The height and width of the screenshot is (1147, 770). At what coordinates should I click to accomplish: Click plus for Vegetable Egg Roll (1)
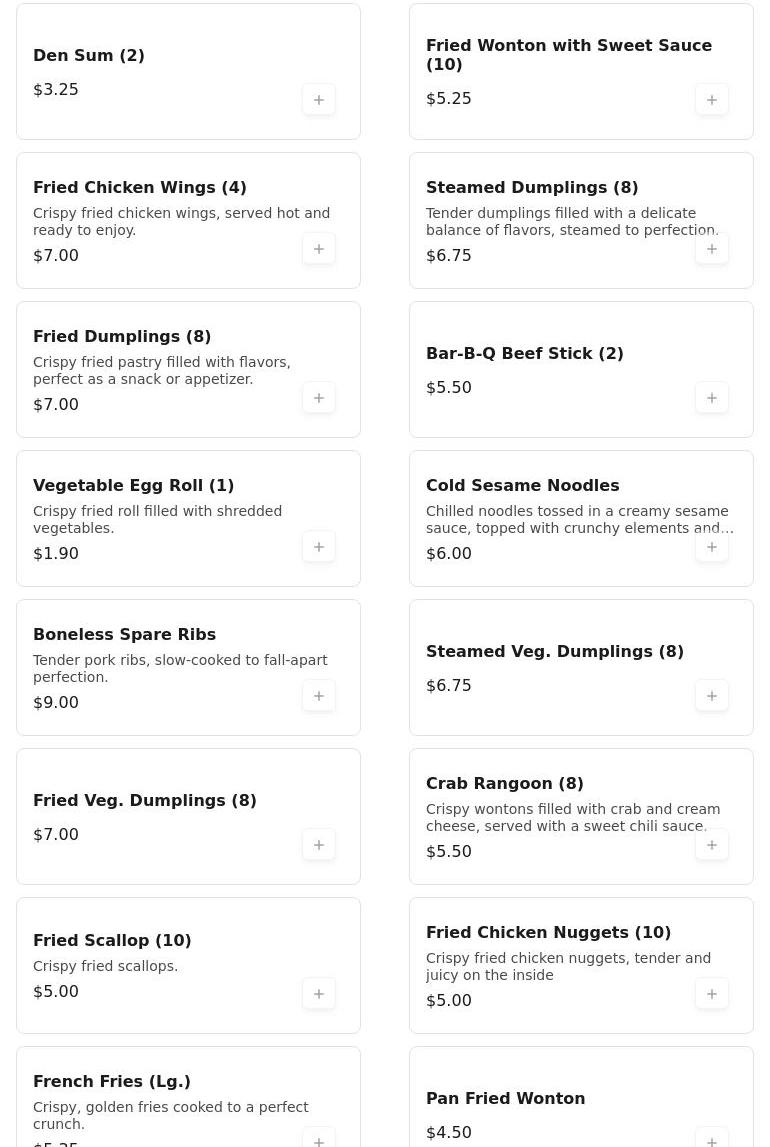pos(319,547)
